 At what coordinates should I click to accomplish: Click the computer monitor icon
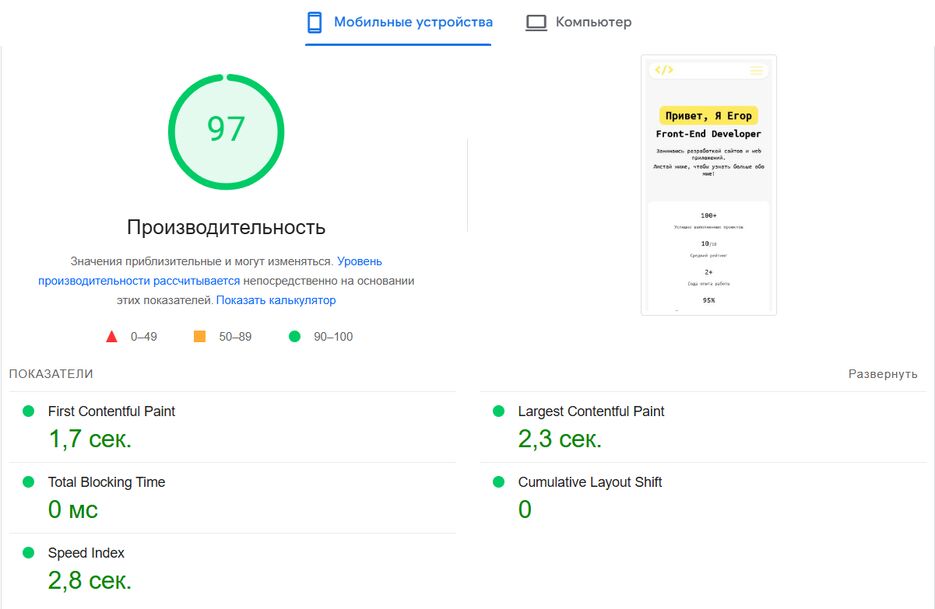(537, 23)
